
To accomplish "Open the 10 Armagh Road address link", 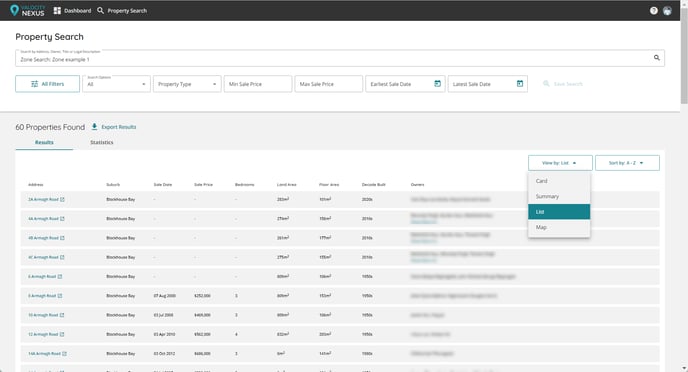I will coord(43,315).
